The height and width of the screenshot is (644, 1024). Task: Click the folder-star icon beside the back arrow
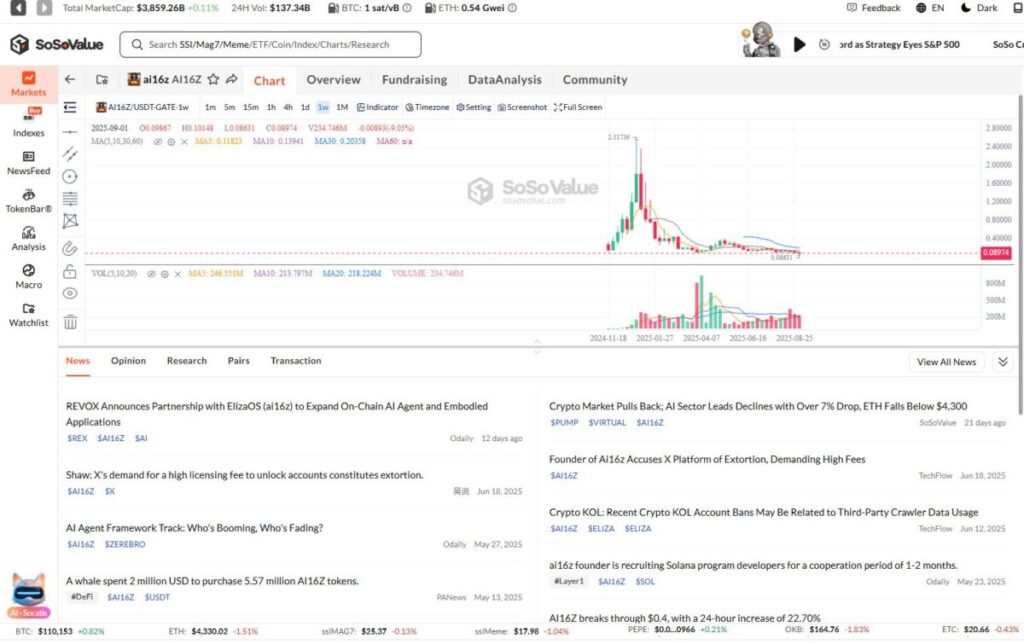102,80
